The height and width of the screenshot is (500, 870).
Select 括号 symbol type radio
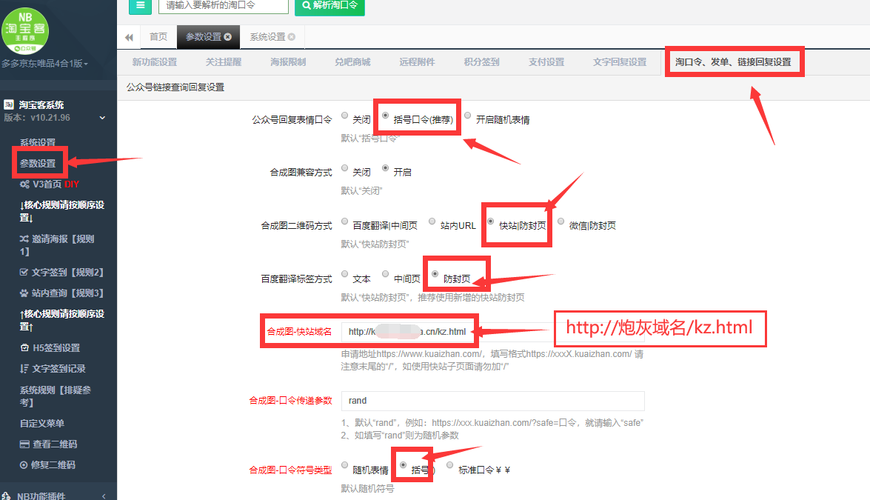pyautogui.click(x=403, y=465)
